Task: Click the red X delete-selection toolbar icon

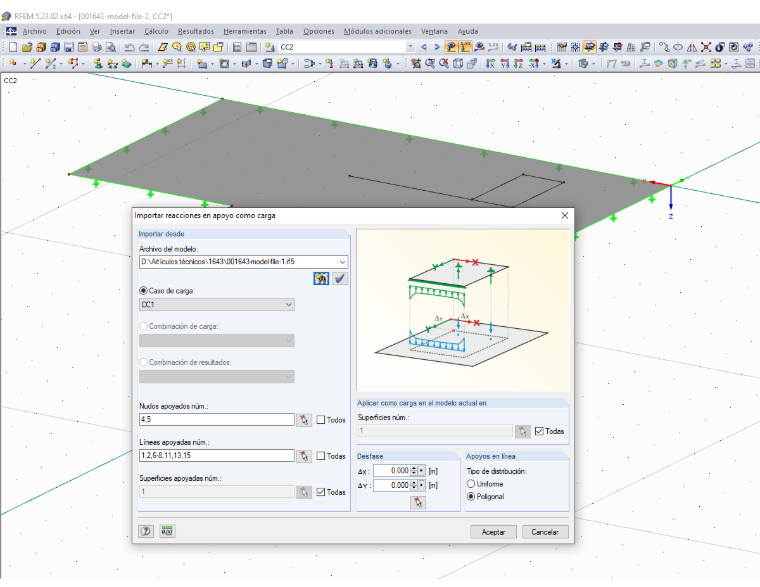Action: 706,47
